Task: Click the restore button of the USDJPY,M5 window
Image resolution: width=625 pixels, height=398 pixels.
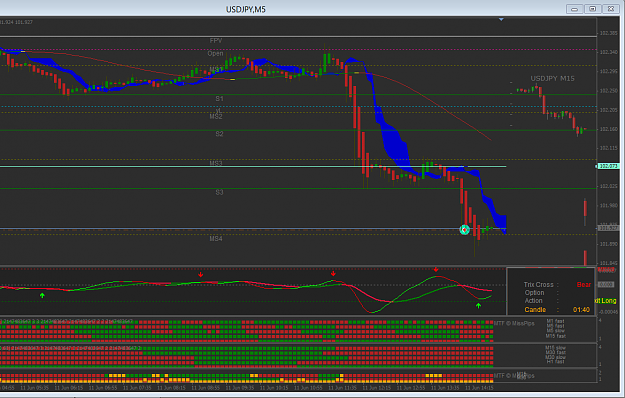Action: [593, 9]
